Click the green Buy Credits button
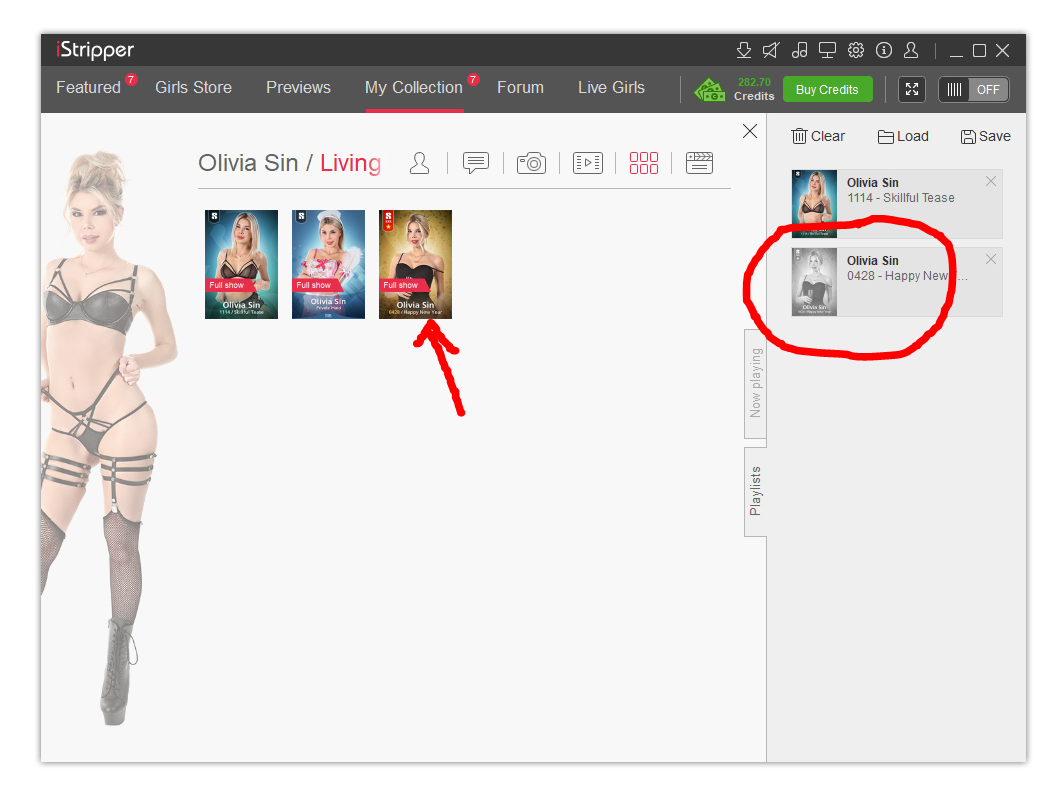1047x788 pixels. tap(827, 89)
